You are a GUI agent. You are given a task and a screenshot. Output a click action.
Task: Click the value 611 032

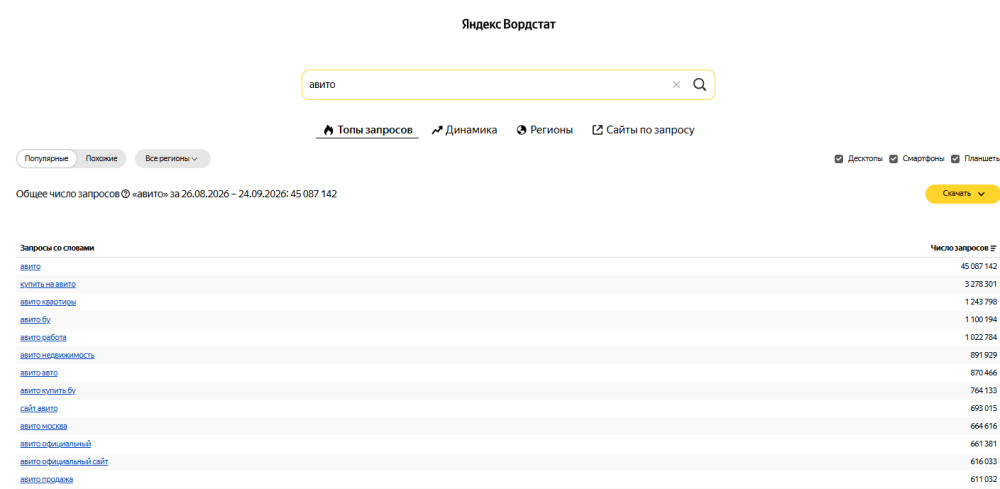click(984, 479)
